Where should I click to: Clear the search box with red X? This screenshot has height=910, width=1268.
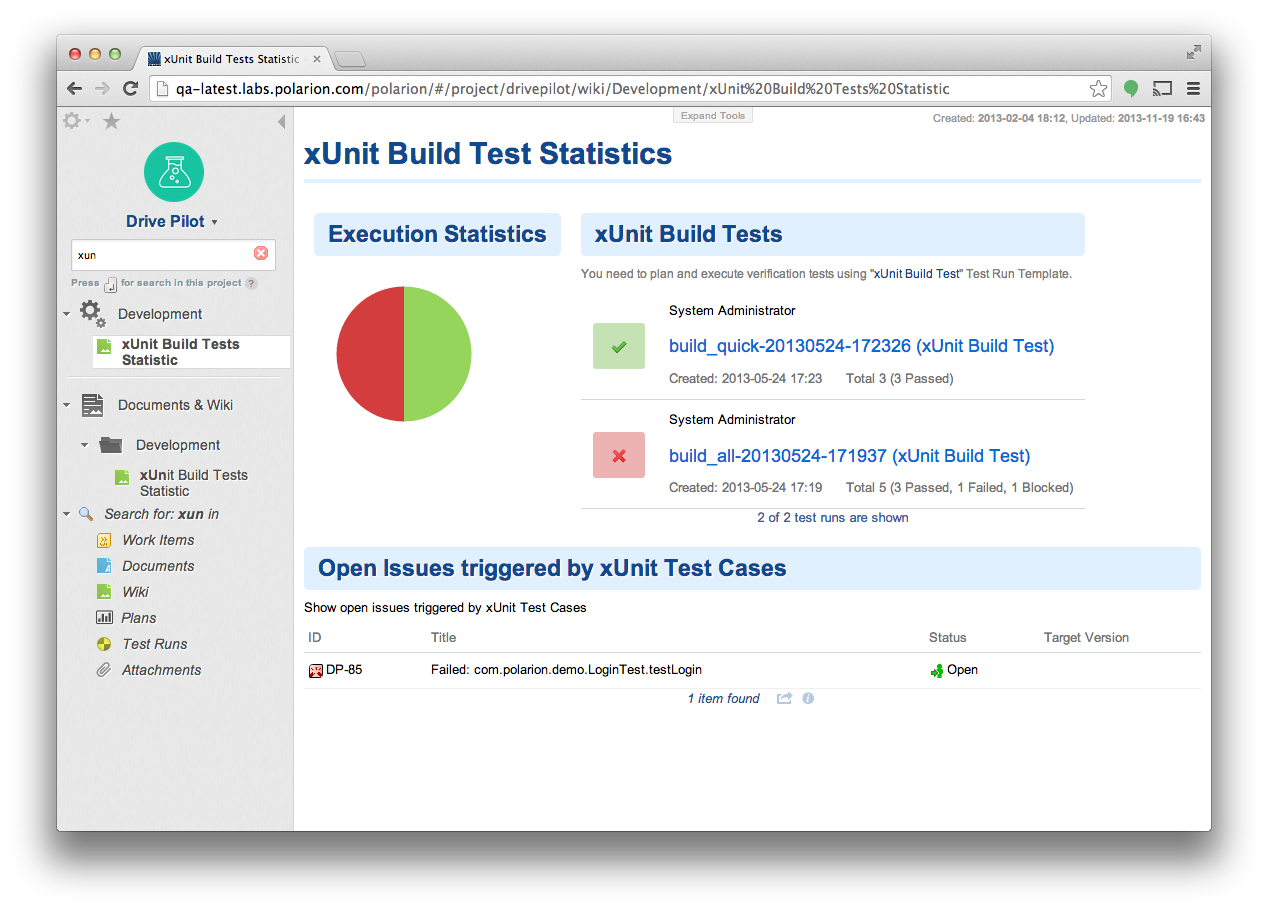tap(261, 254)
